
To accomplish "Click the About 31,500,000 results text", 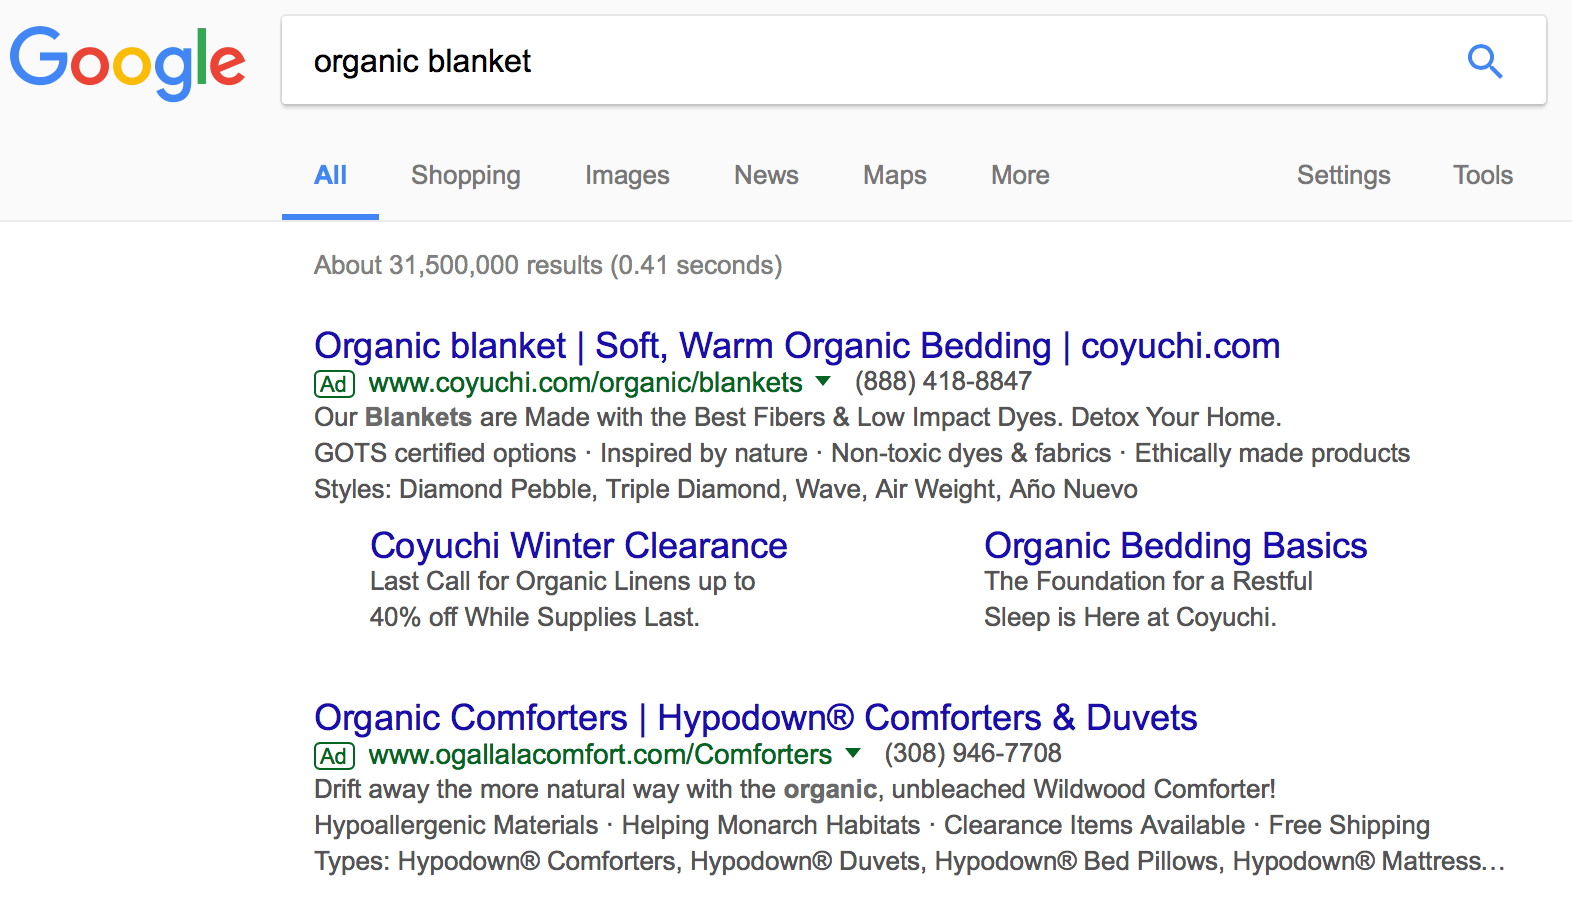I will click(548, 265).
